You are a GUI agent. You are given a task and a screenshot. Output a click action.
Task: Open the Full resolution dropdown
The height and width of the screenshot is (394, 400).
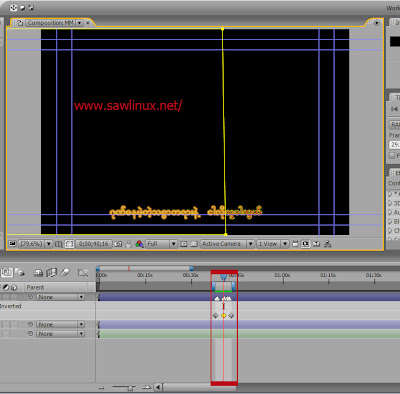click(161, 244)
